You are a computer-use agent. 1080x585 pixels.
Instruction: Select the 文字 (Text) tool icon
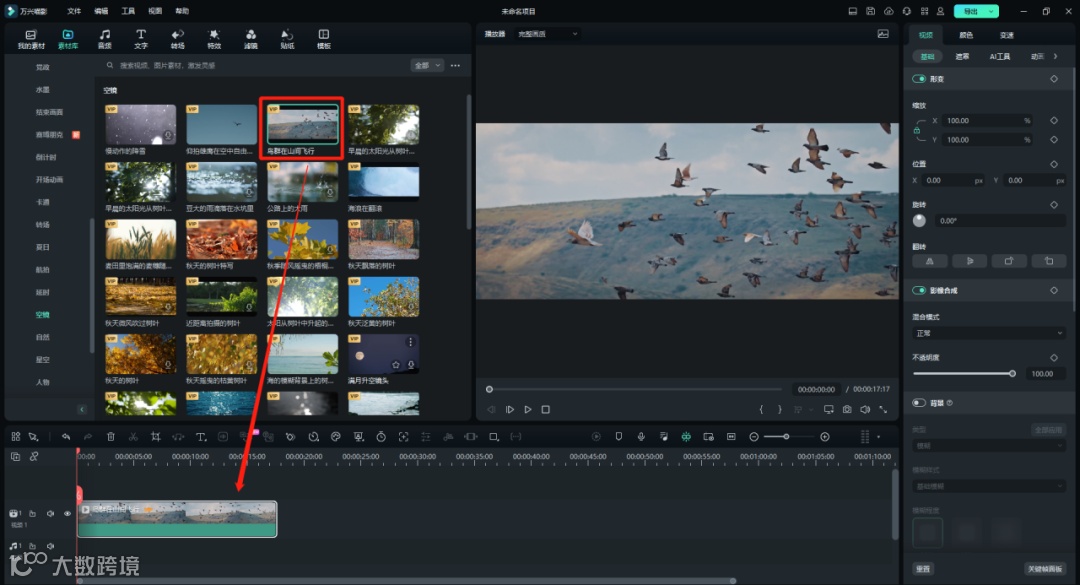(x=141, y=38)
